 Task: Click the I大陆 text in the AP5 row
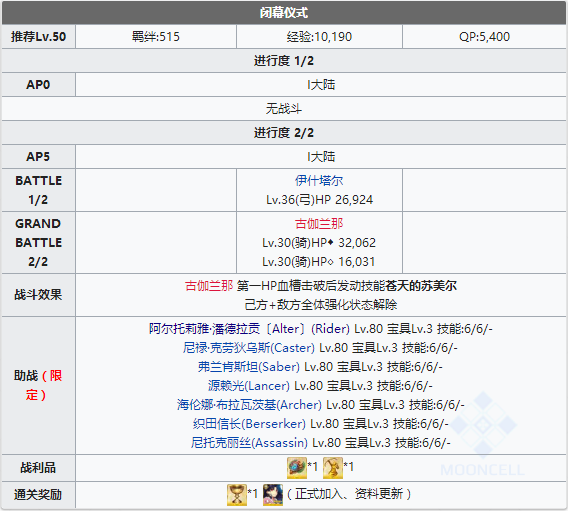[321, 156]
